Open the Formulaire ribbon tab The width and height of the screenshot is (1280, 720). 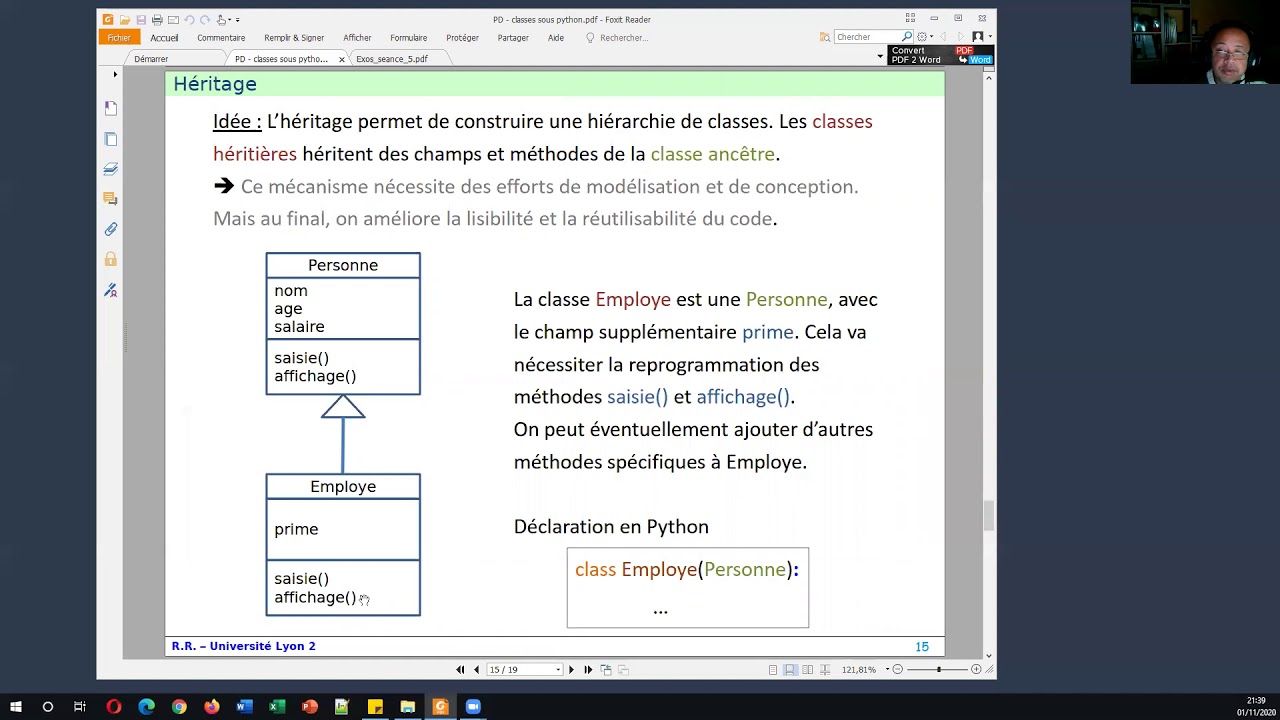[x=408, y=38]
